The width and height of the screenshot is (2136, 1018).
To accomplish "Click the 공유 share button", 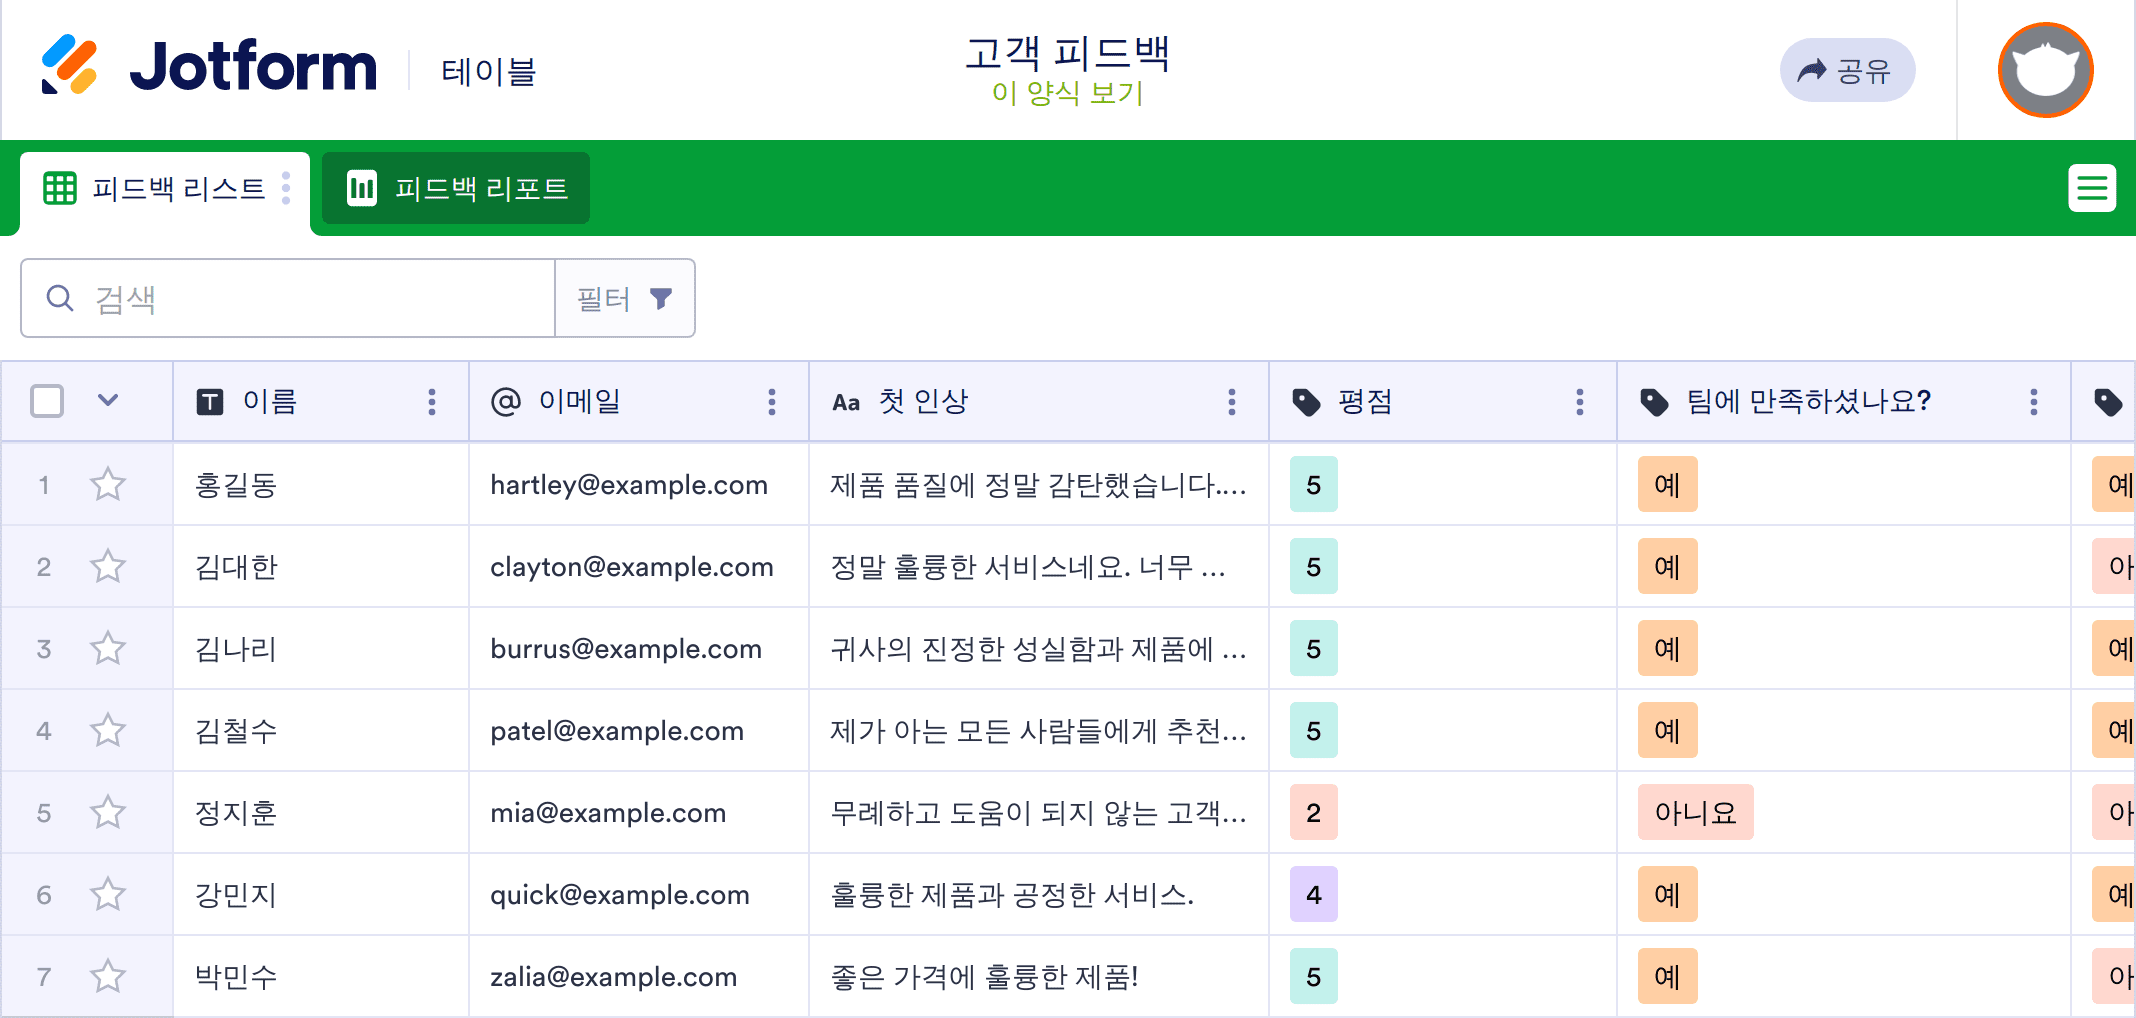I will point(1847,69).
